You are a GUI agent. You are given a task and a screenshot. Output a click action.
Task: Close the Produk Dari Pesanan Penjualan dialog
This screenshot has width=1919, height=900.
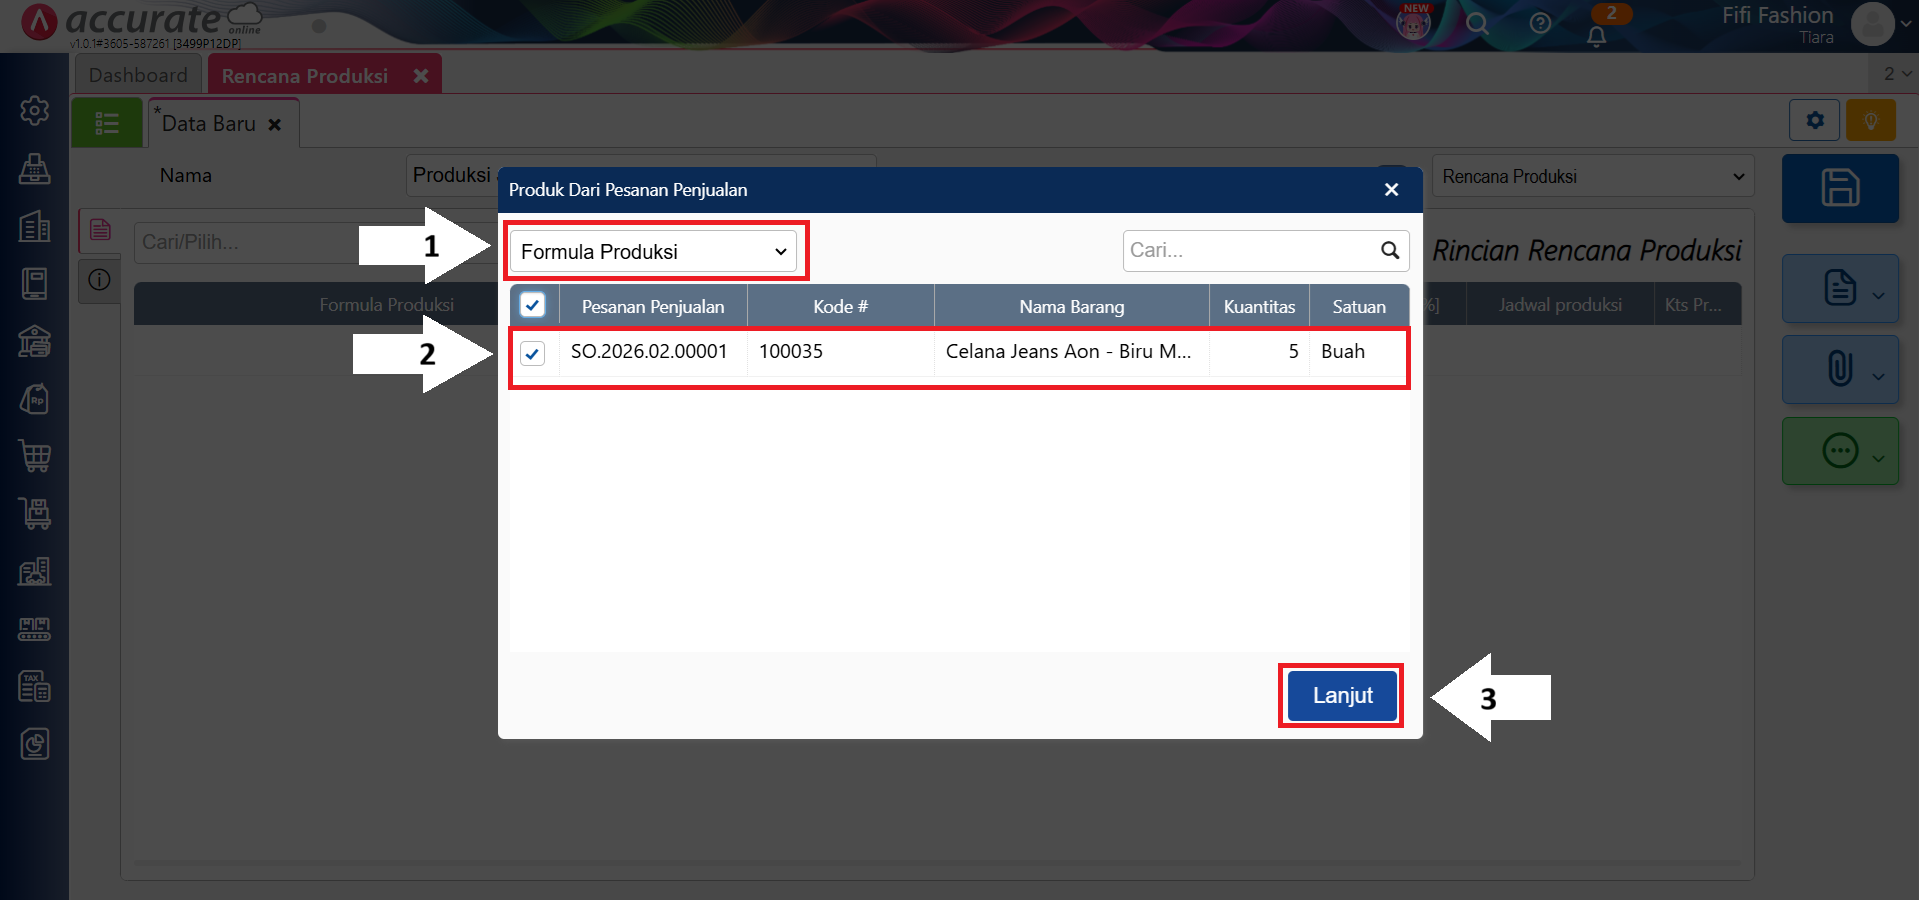click(x=1391, y=190)
